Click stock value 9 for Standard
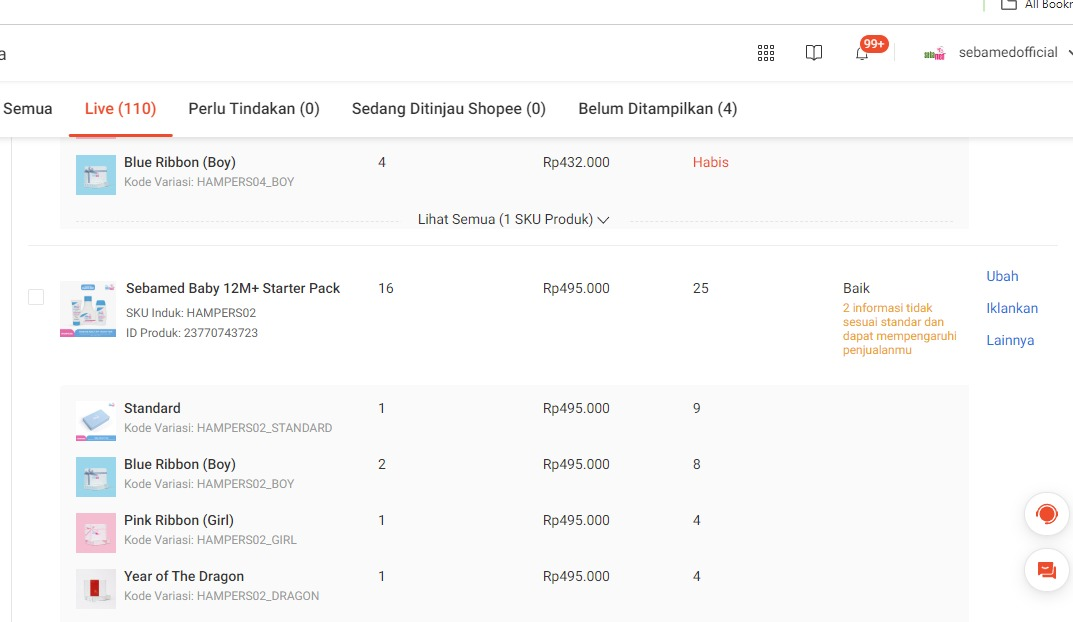Screen dimensions: 1073x622 click(697, 409)
